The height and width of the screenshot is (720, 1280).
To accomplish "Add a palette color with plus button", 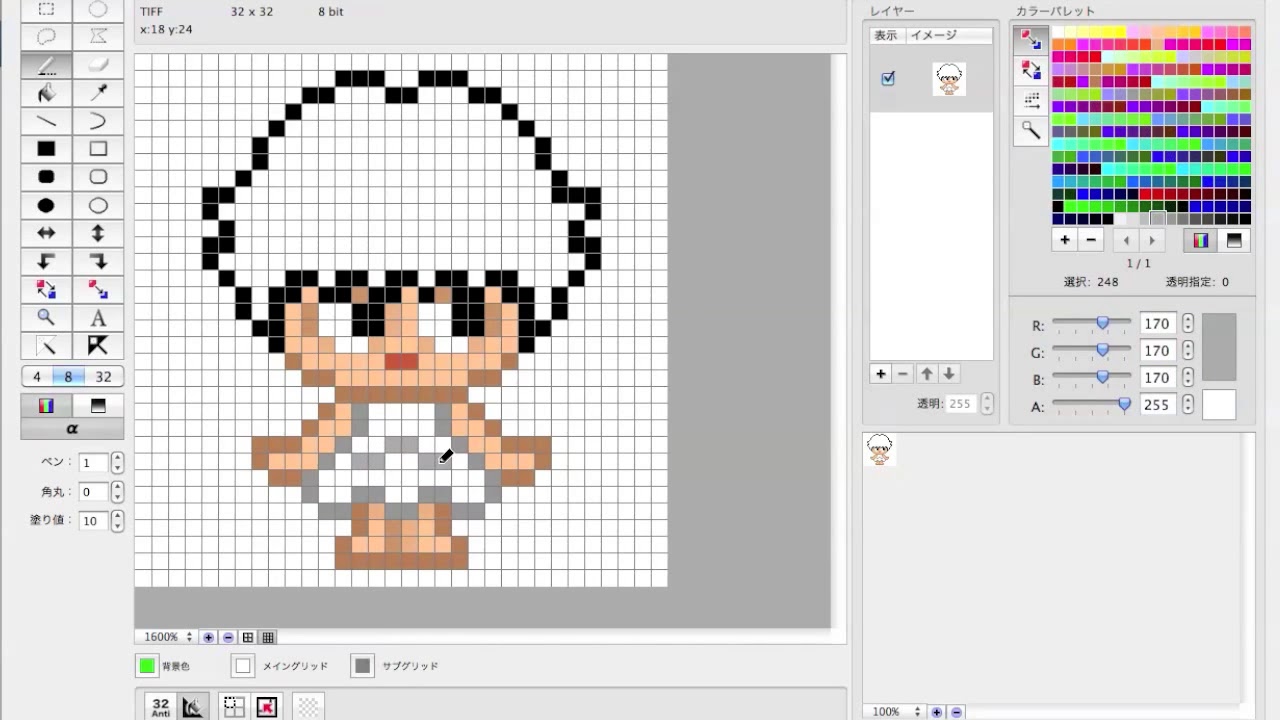I will pos(1065,240).
